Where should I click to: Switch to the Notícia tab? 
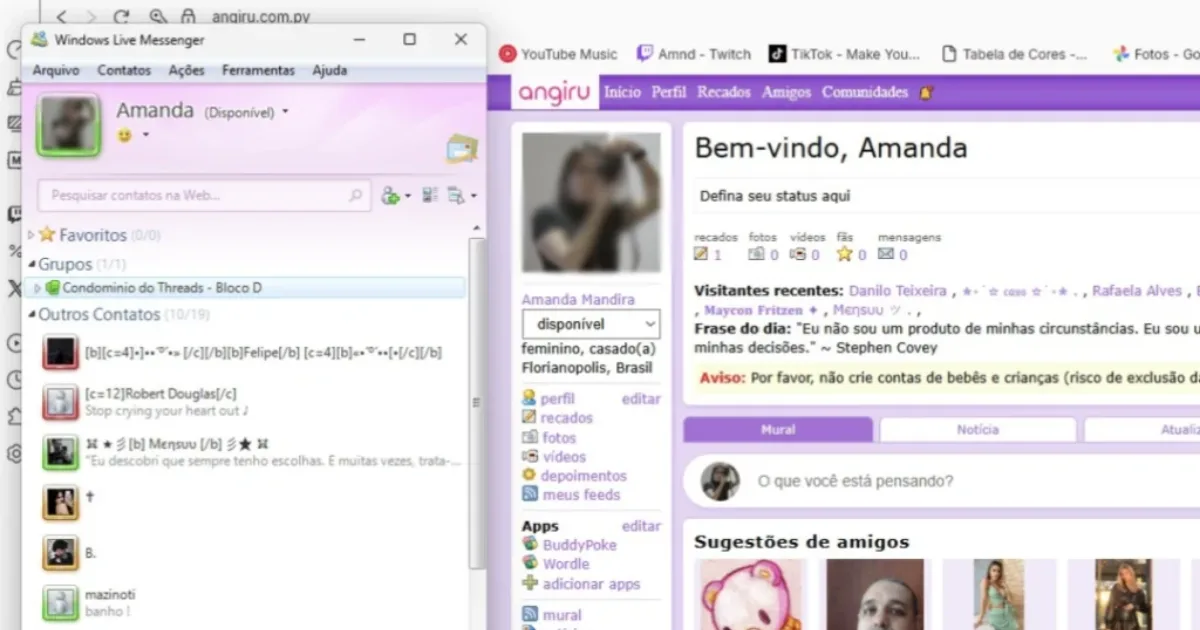click(977, 430)
